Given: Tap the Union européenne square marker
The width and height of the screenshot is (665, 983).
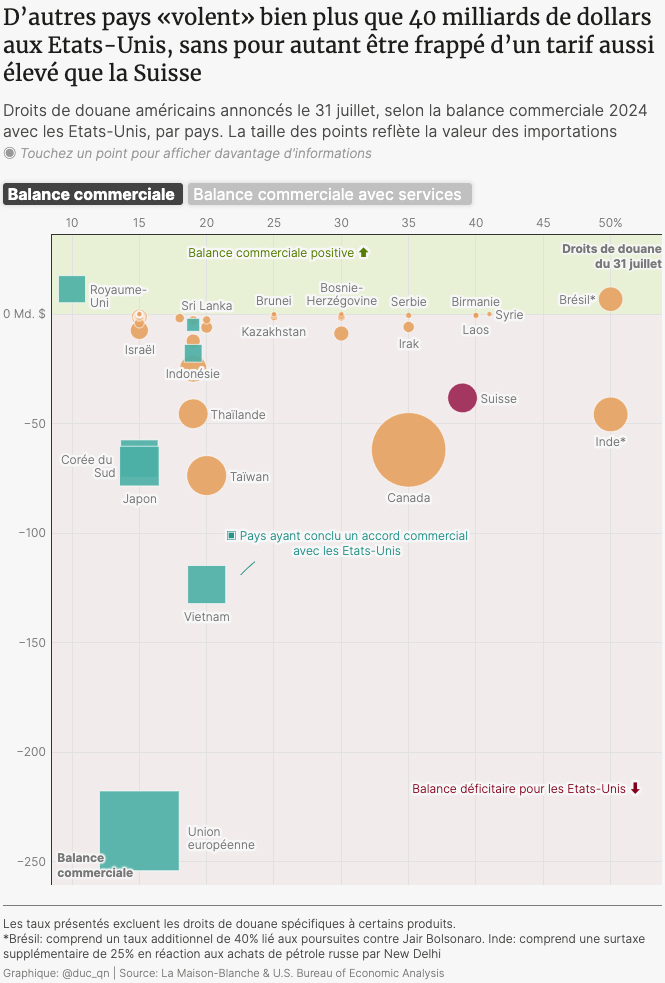Looking at the screenshot, I should pos(139,830).
